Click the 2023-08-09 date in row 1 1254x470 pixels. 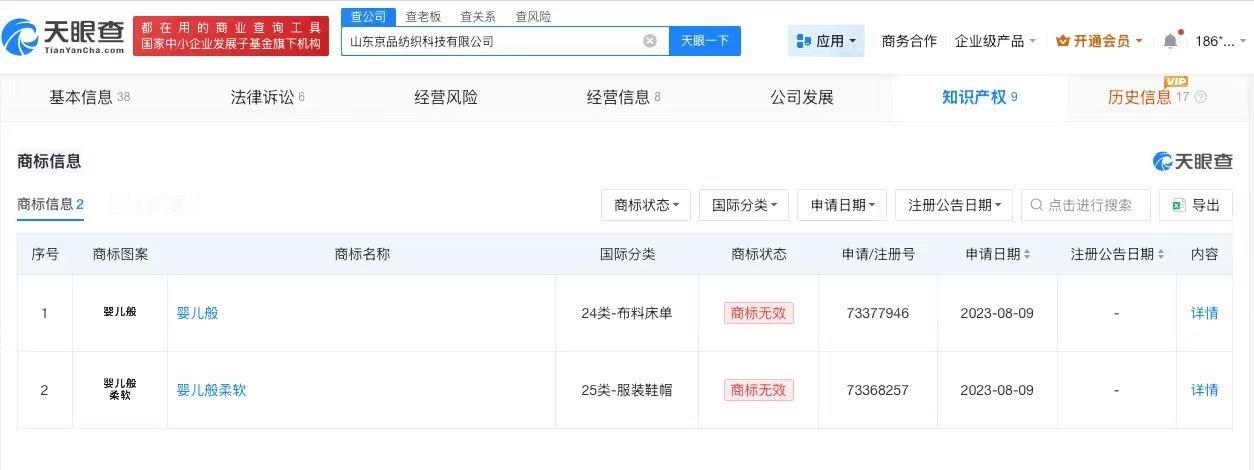997,313
